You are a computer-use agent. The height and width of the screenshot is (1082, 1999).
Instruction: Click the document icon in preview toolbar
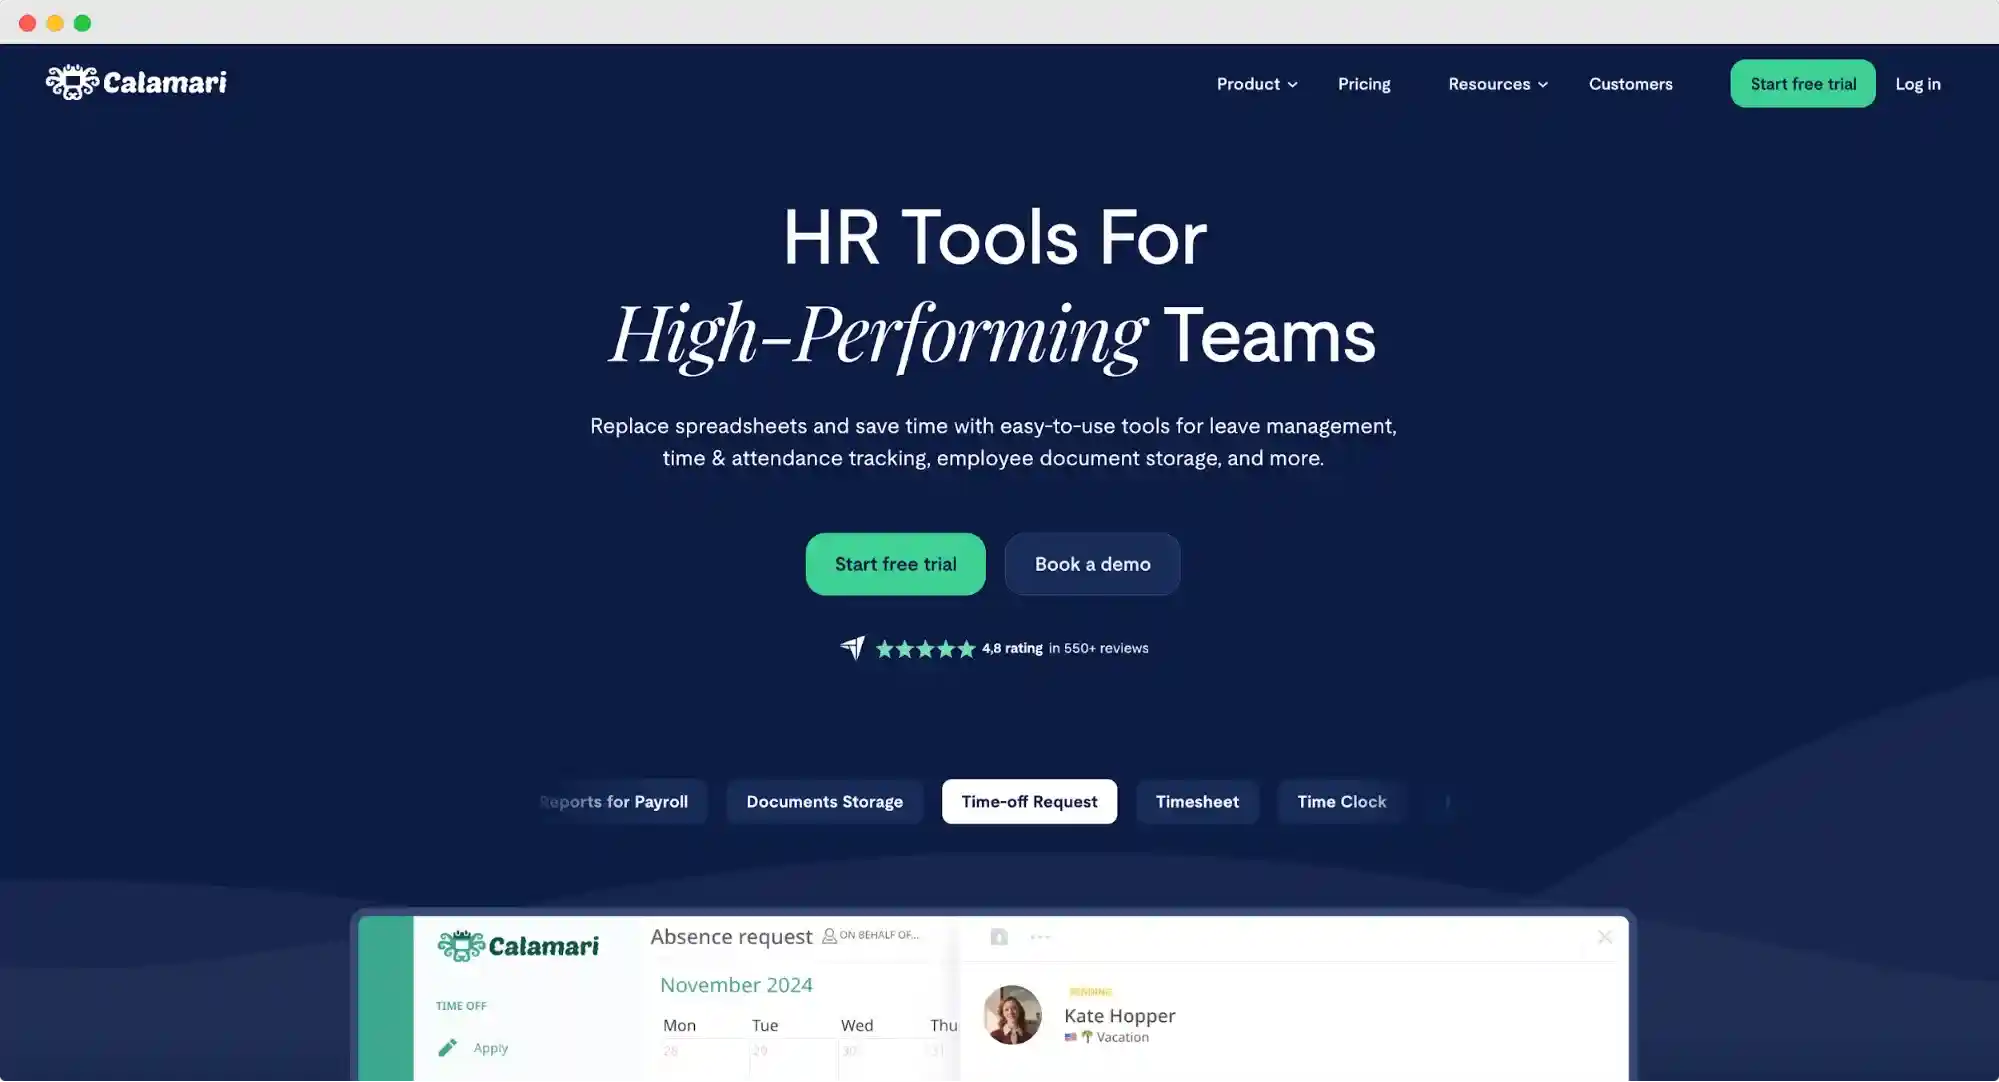click(x=999, y=937)
